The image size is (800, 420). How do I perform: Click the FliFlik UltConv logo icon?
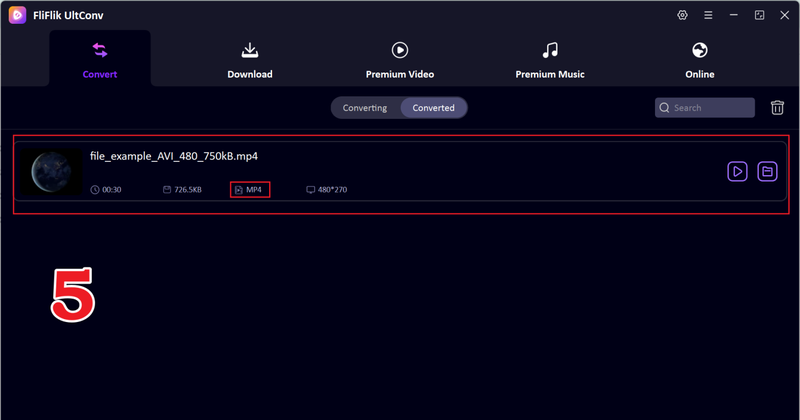tap(17, 15)
